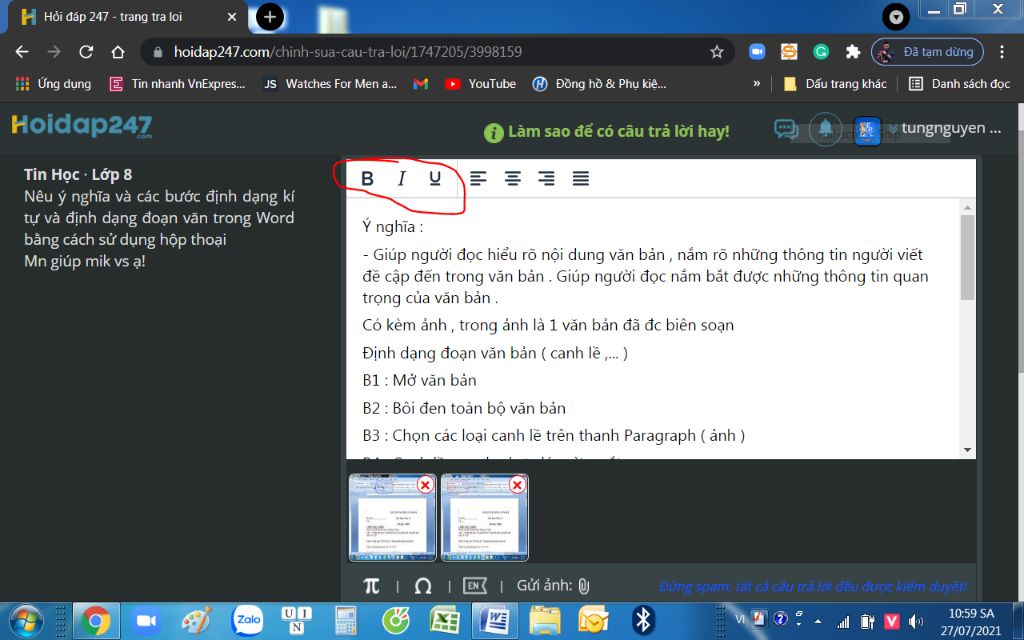1024x640 pixels.
Task: Open a new browser tab
Action: (270, 17)
